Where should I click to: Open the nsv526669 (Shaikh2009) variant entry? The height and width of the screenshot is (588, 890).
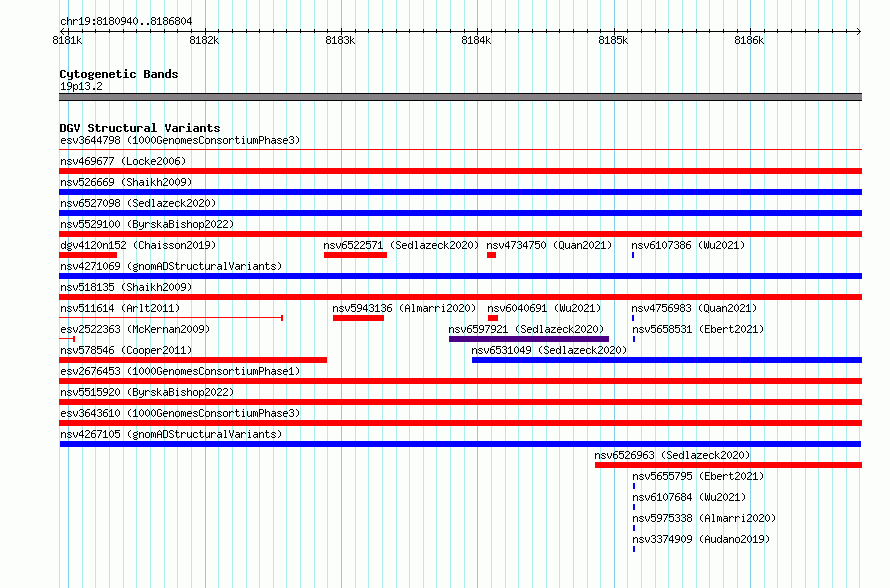tap(126, 182)
